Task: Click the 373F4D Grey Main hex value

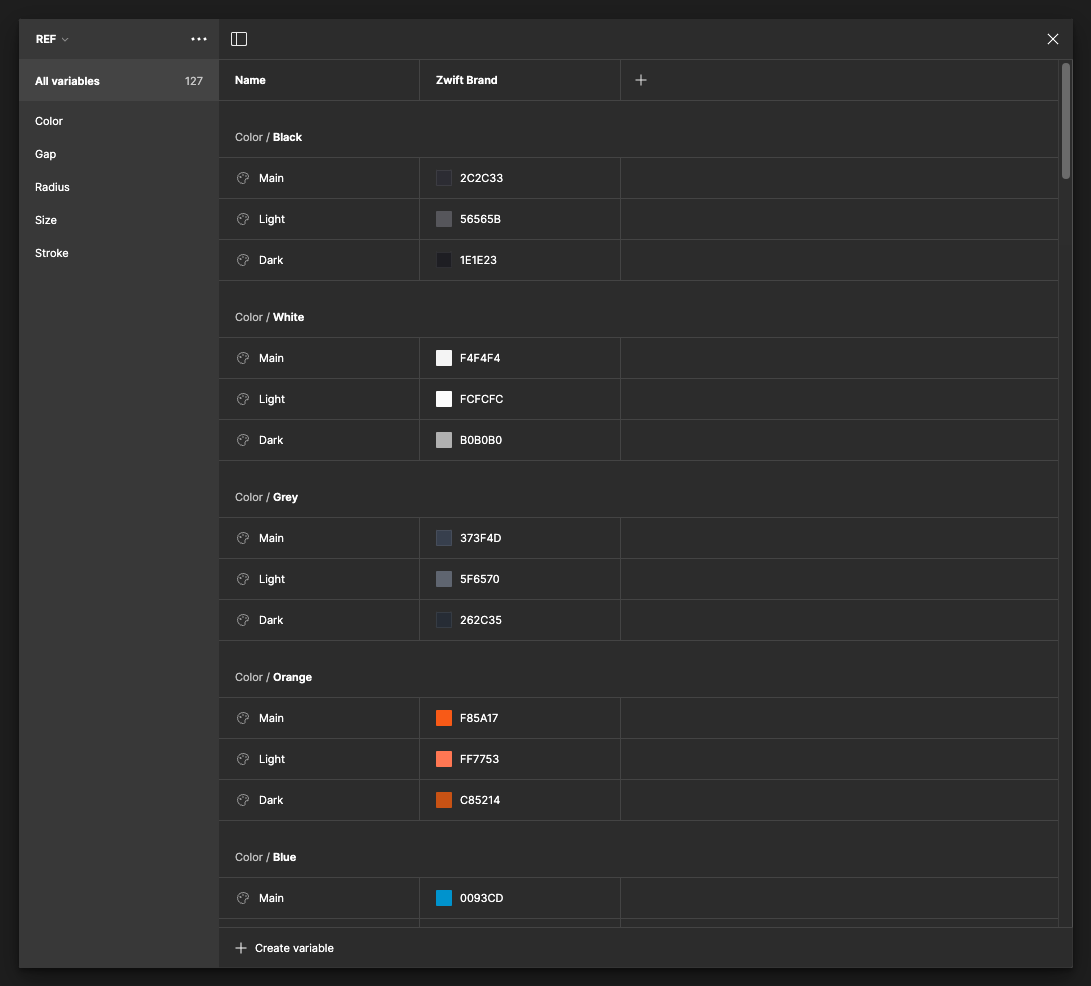Action: point(480,538)
